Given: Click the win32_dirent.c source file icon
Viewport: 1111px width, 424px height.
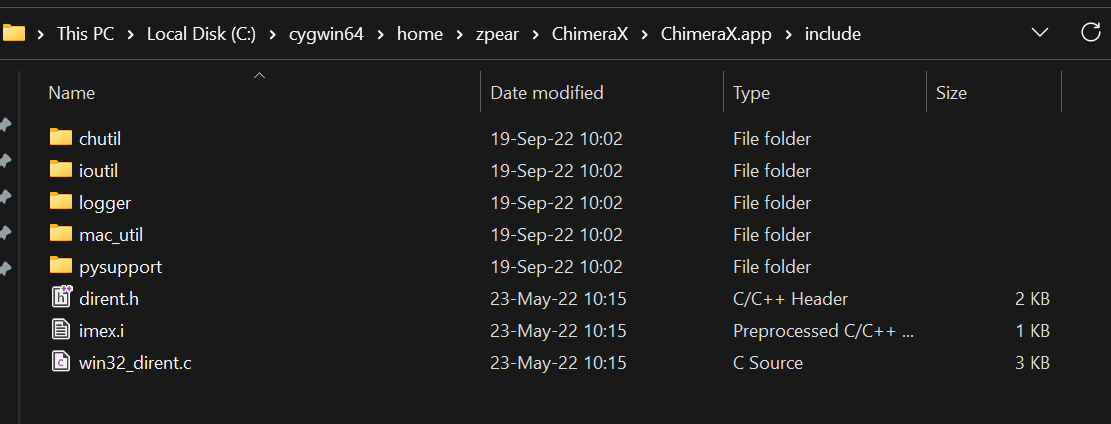Looking at the screenshot, I should (62, 362).
